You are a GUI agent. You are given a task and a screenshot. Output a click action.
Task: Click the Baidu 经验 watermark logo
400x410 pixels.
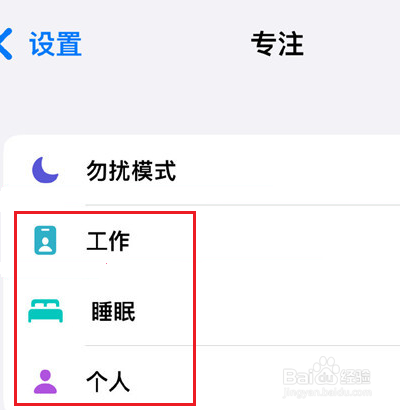[x=326, y=372]
